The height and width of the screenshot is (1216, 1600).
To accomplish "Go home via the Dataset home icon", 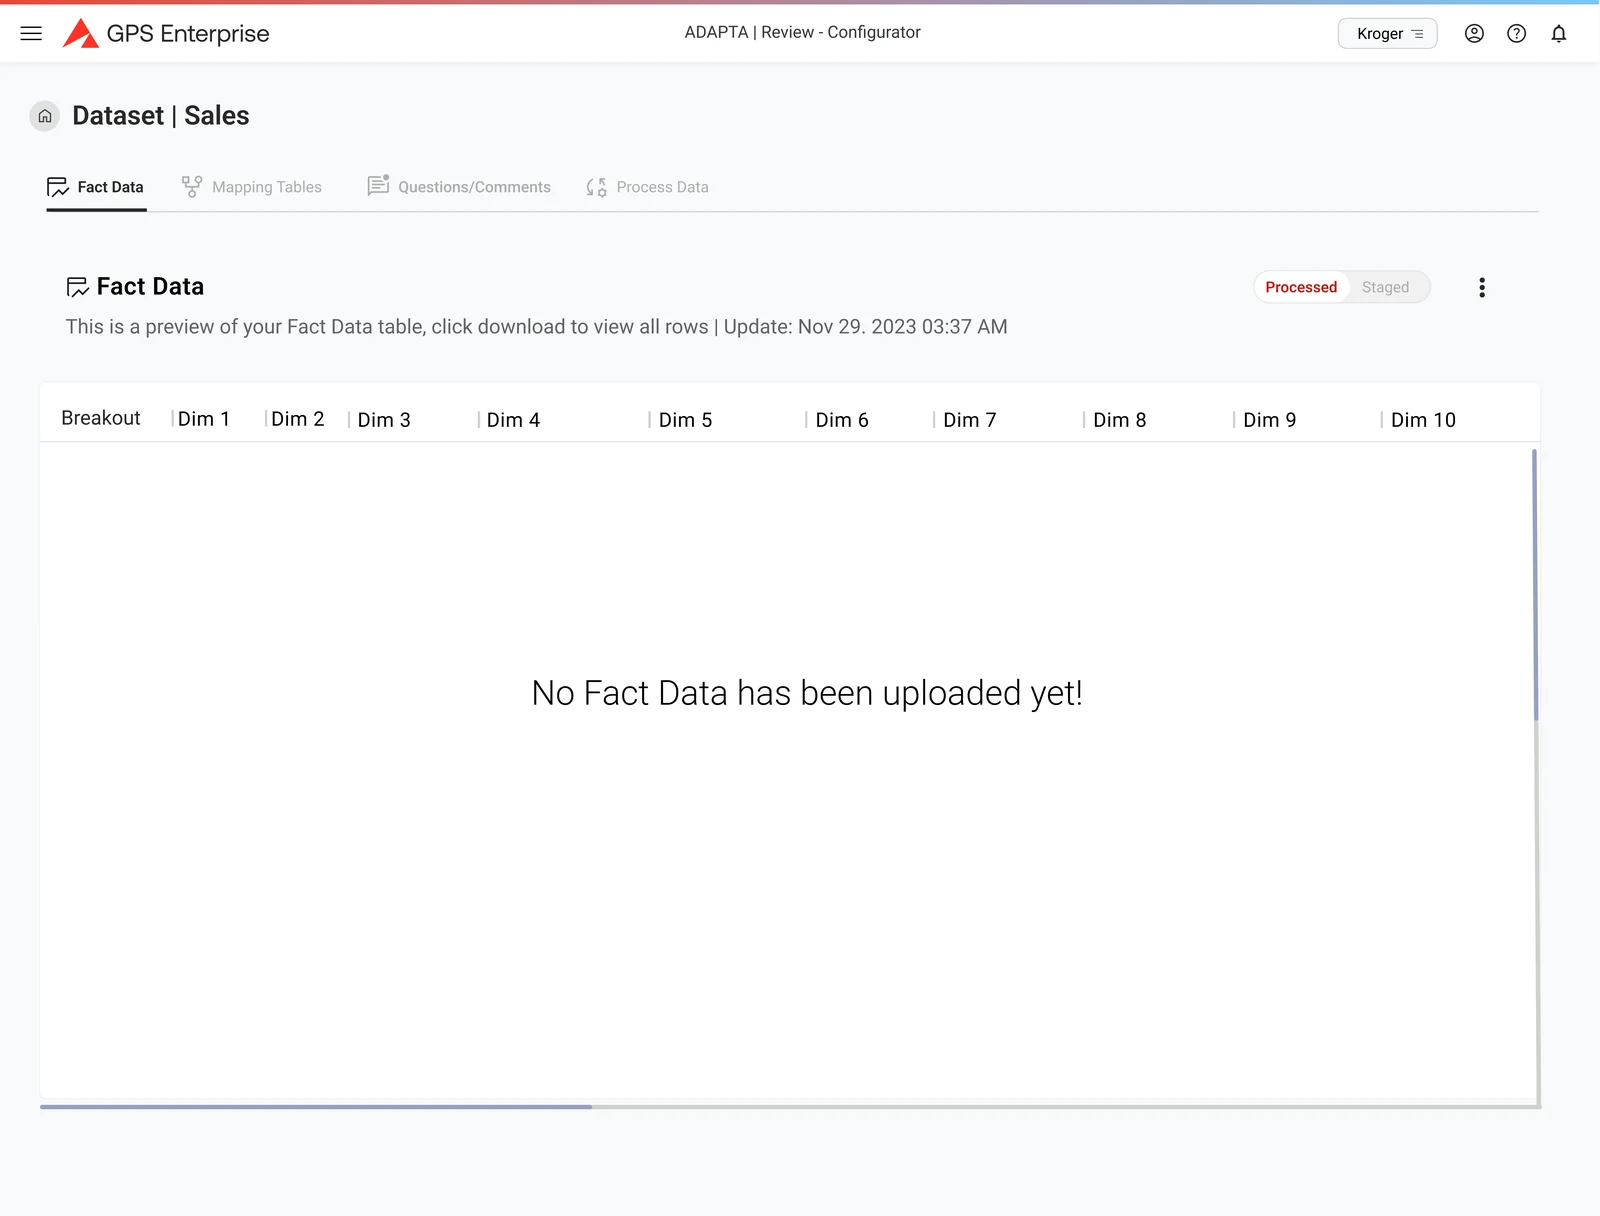I will tap(45, 116).
